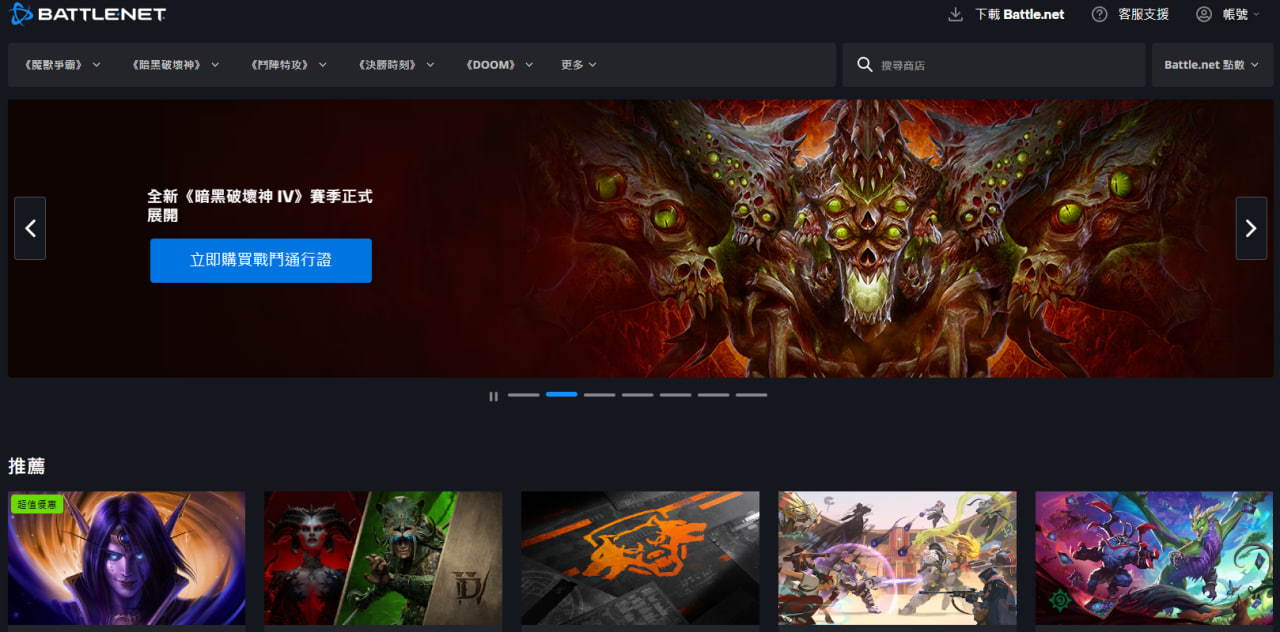
Task: Select the sixth carousel indicator
Action: click(713, 395)
